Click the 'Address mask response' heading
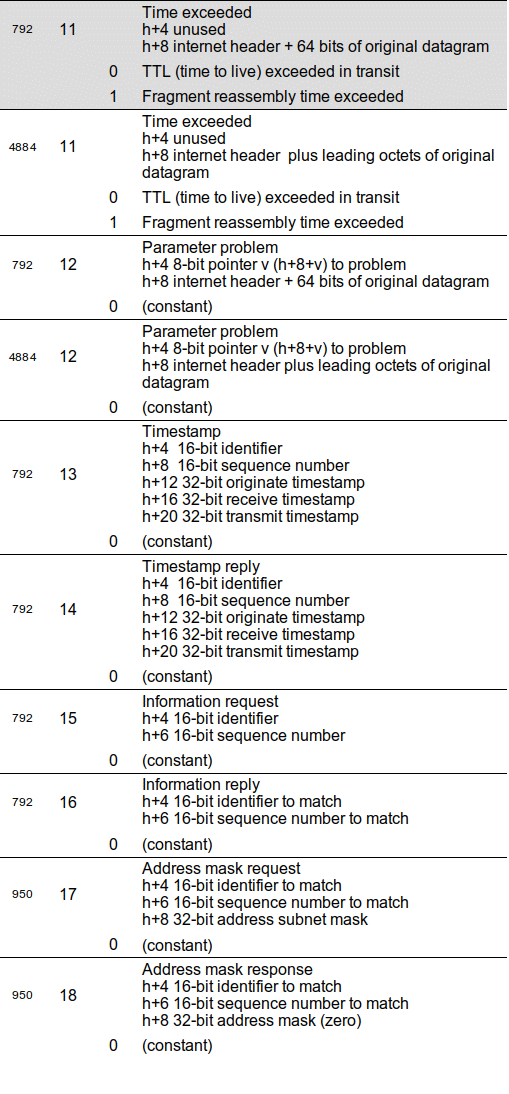The height and width of the screenshot is (1094, 509). (x=227, y=970)
